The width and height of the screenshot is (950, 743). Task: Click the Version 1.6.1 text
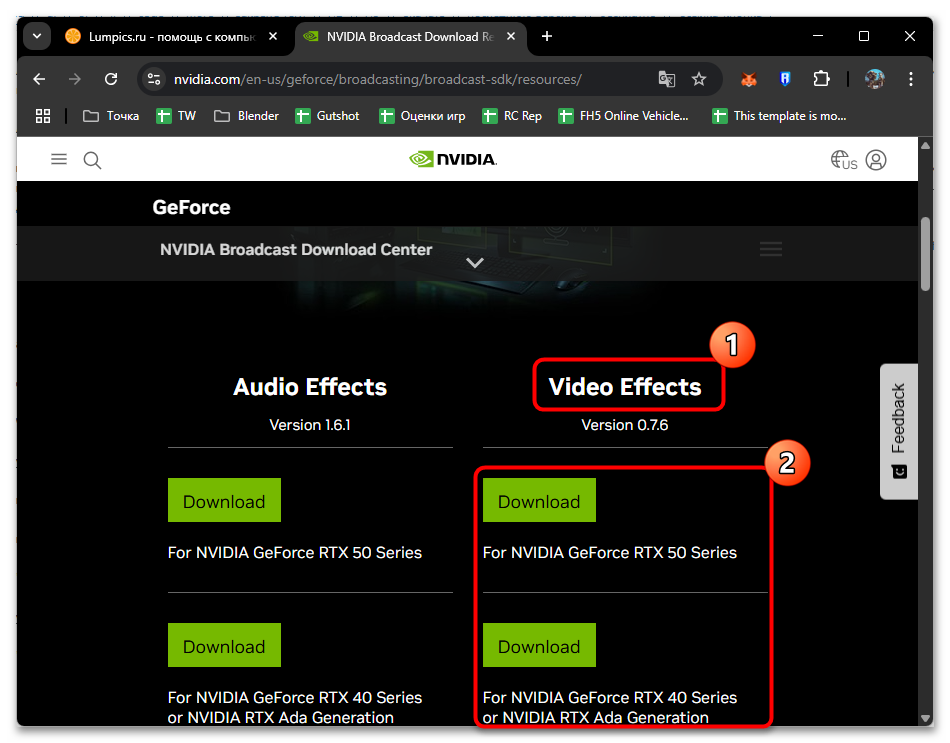point(310,425)
